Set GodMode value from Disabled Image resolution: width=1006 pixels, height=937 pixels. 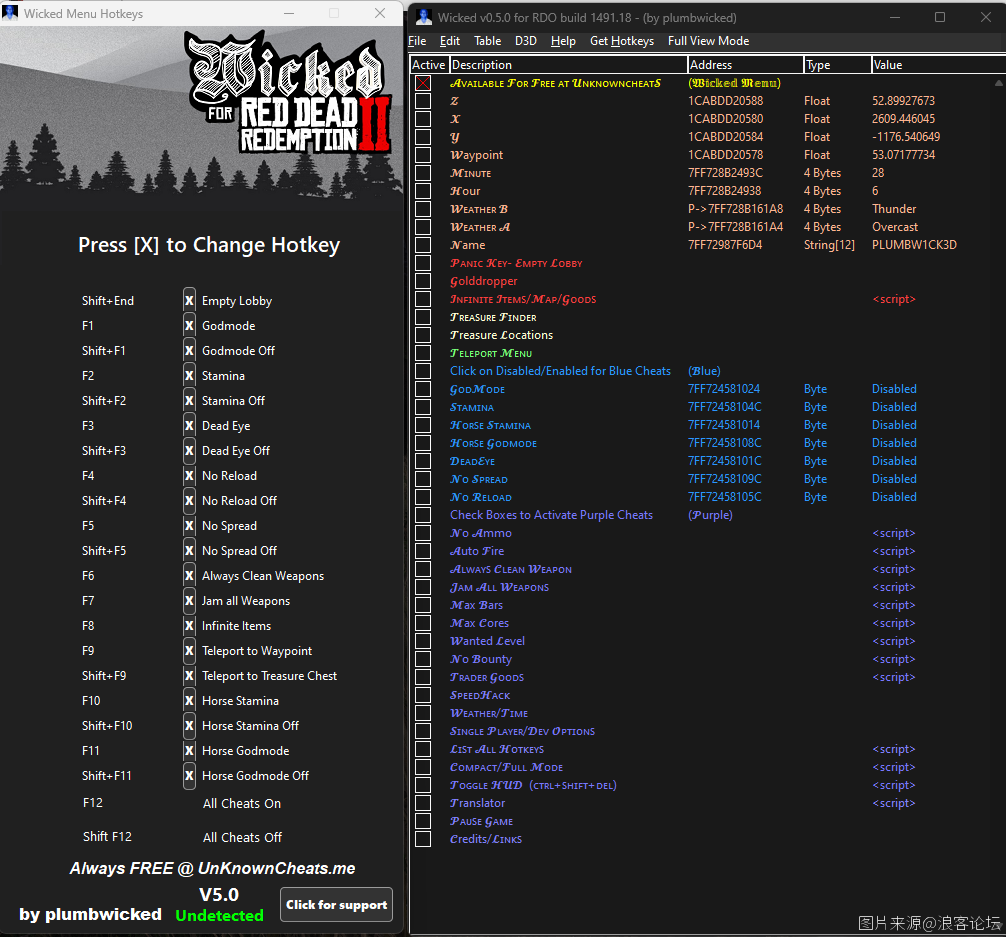(894, 389)
